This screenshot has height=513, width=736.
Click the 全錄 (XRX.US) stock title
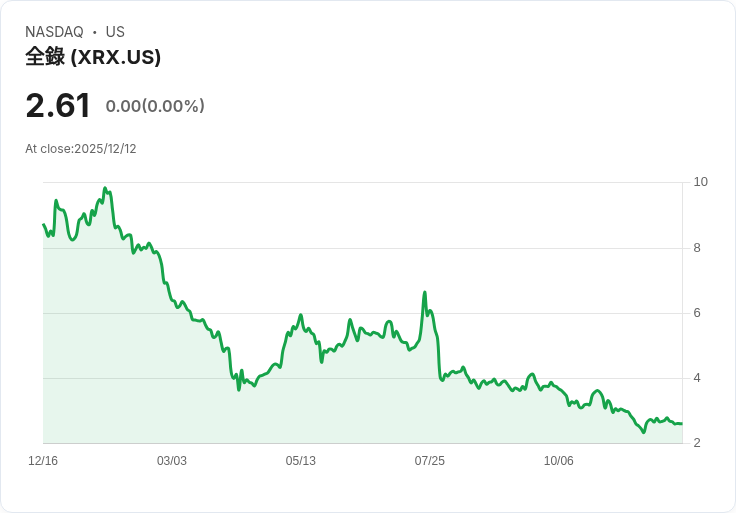[93, 57]
